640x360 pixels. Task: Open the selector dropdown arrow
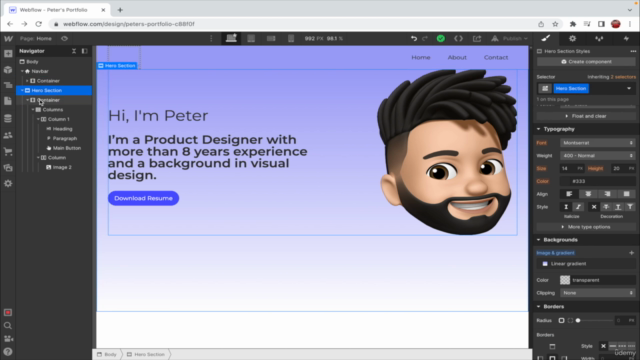click(629, 88)
